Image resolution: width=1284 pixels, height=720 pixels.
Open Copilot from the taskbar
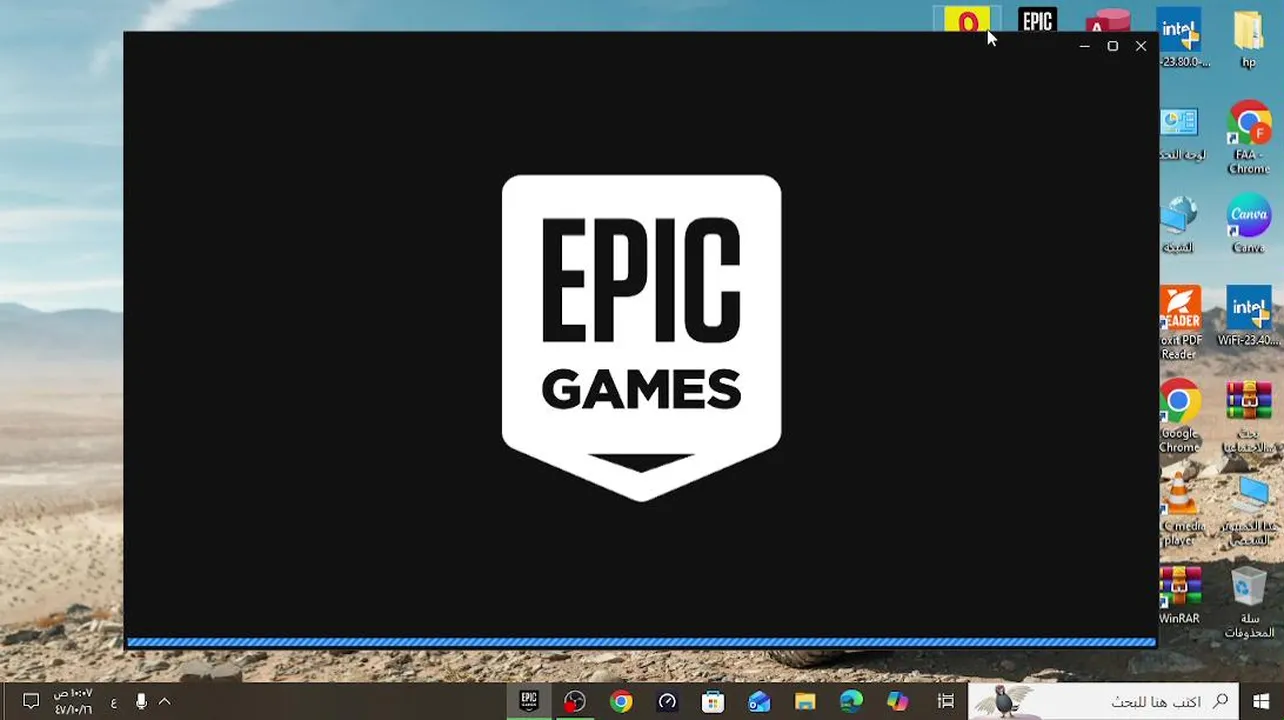(897, 701)
